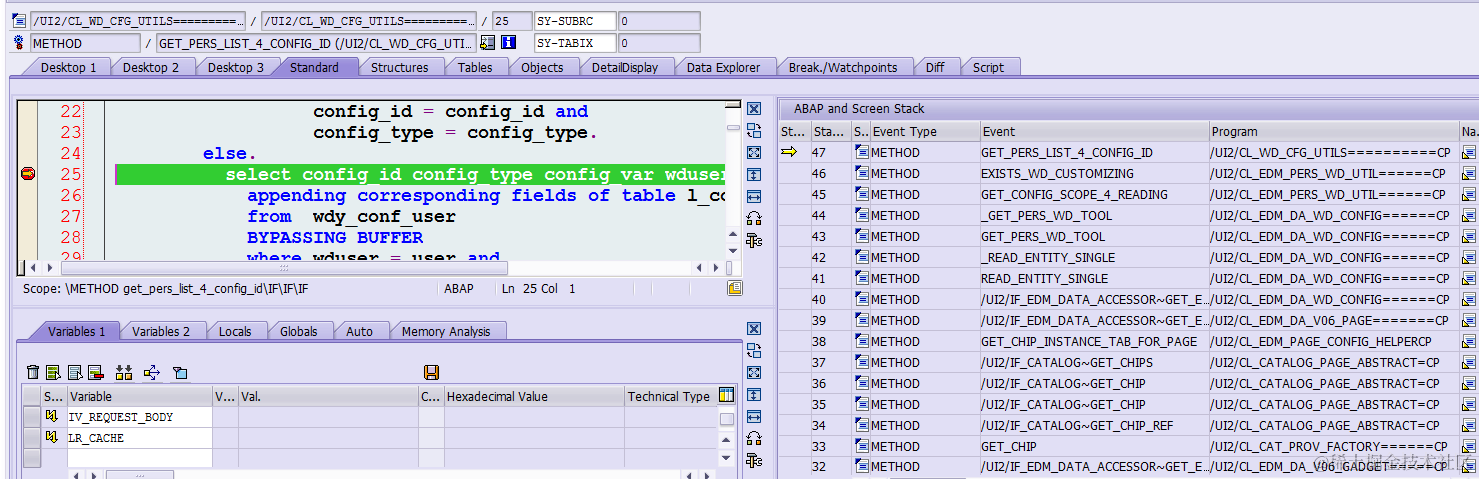Click the SY-TABIX variable name field

coord(575,43)
